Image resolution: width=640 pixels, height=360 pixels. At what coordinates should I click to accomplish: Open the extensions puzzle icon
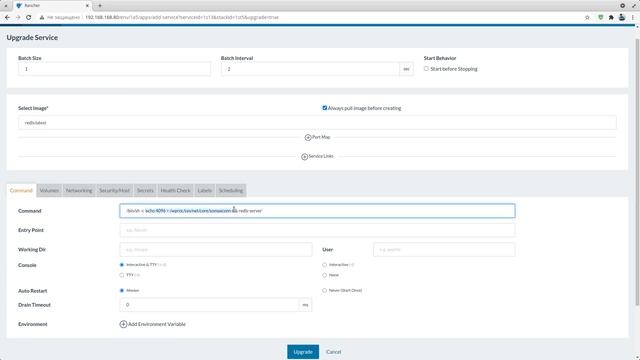(611, 18)
